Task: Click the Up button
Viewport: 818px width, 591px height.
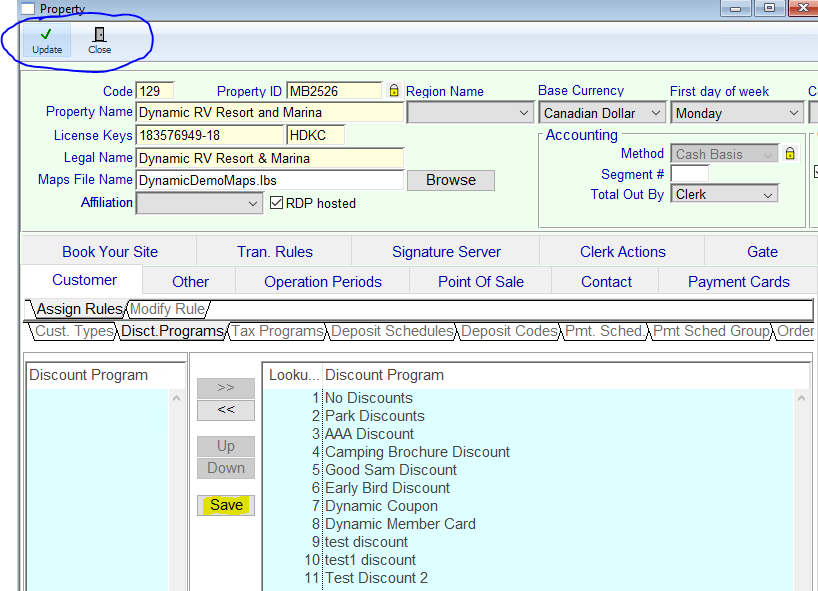Action: click(226, 446)
